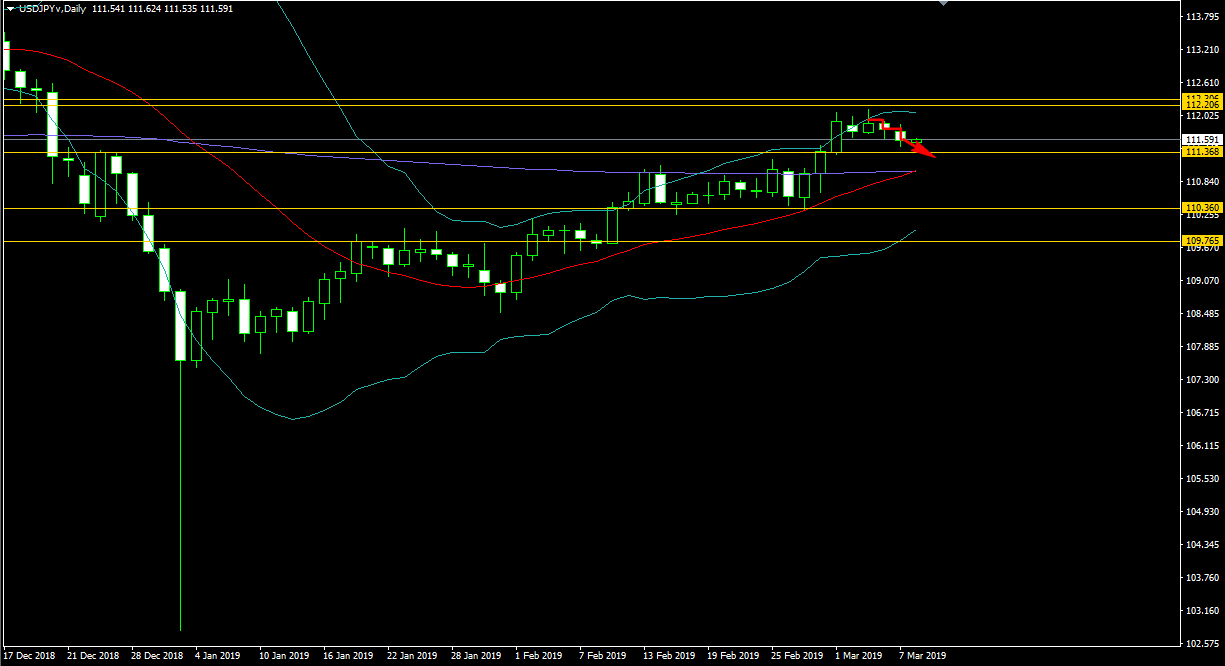Click the 107.300 price scale value
Viewport: 1225px width, 666px height.
point(1201,380)
